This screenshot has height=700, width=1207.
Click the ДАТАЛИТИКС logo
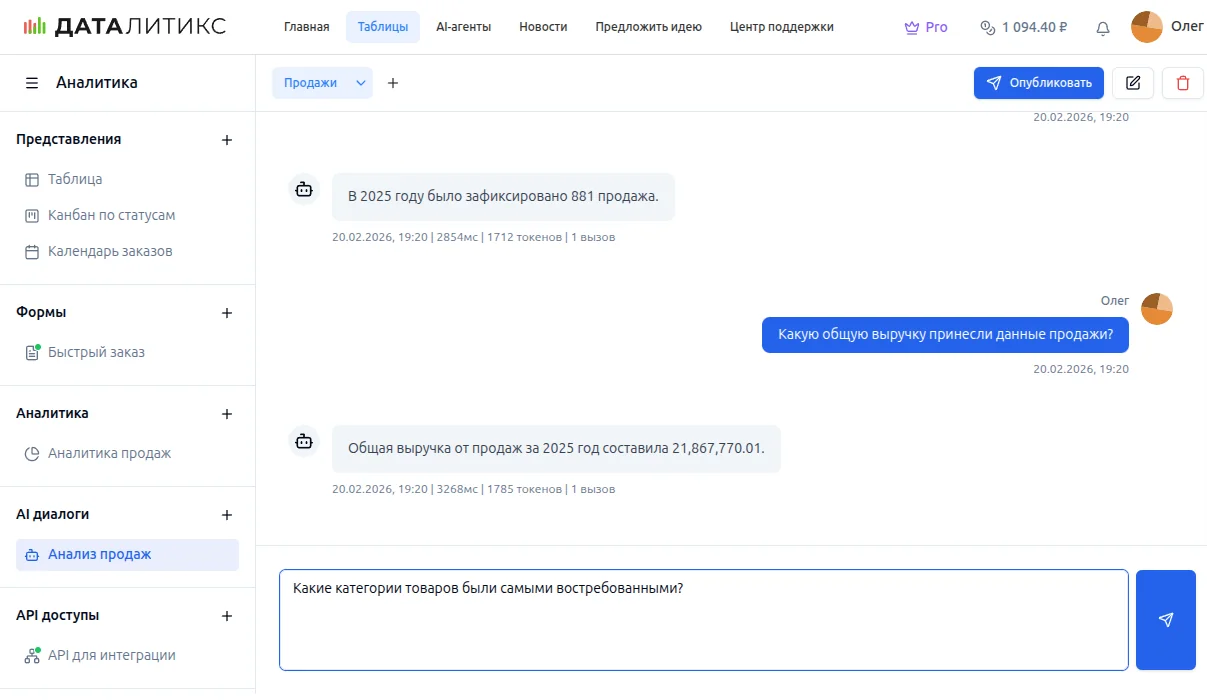[x=125, y=27]
